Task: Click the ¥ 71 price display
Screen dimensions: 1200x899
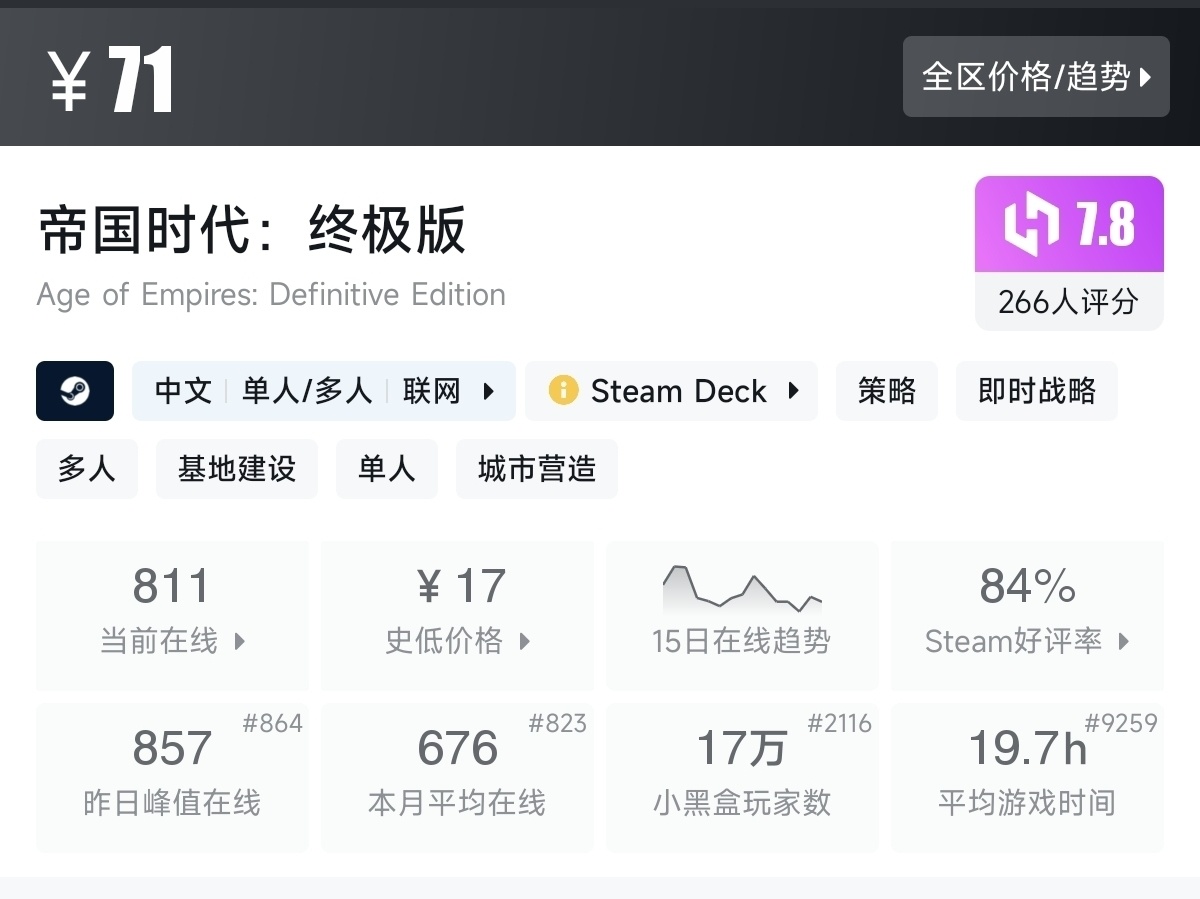Action: point(111,80)
